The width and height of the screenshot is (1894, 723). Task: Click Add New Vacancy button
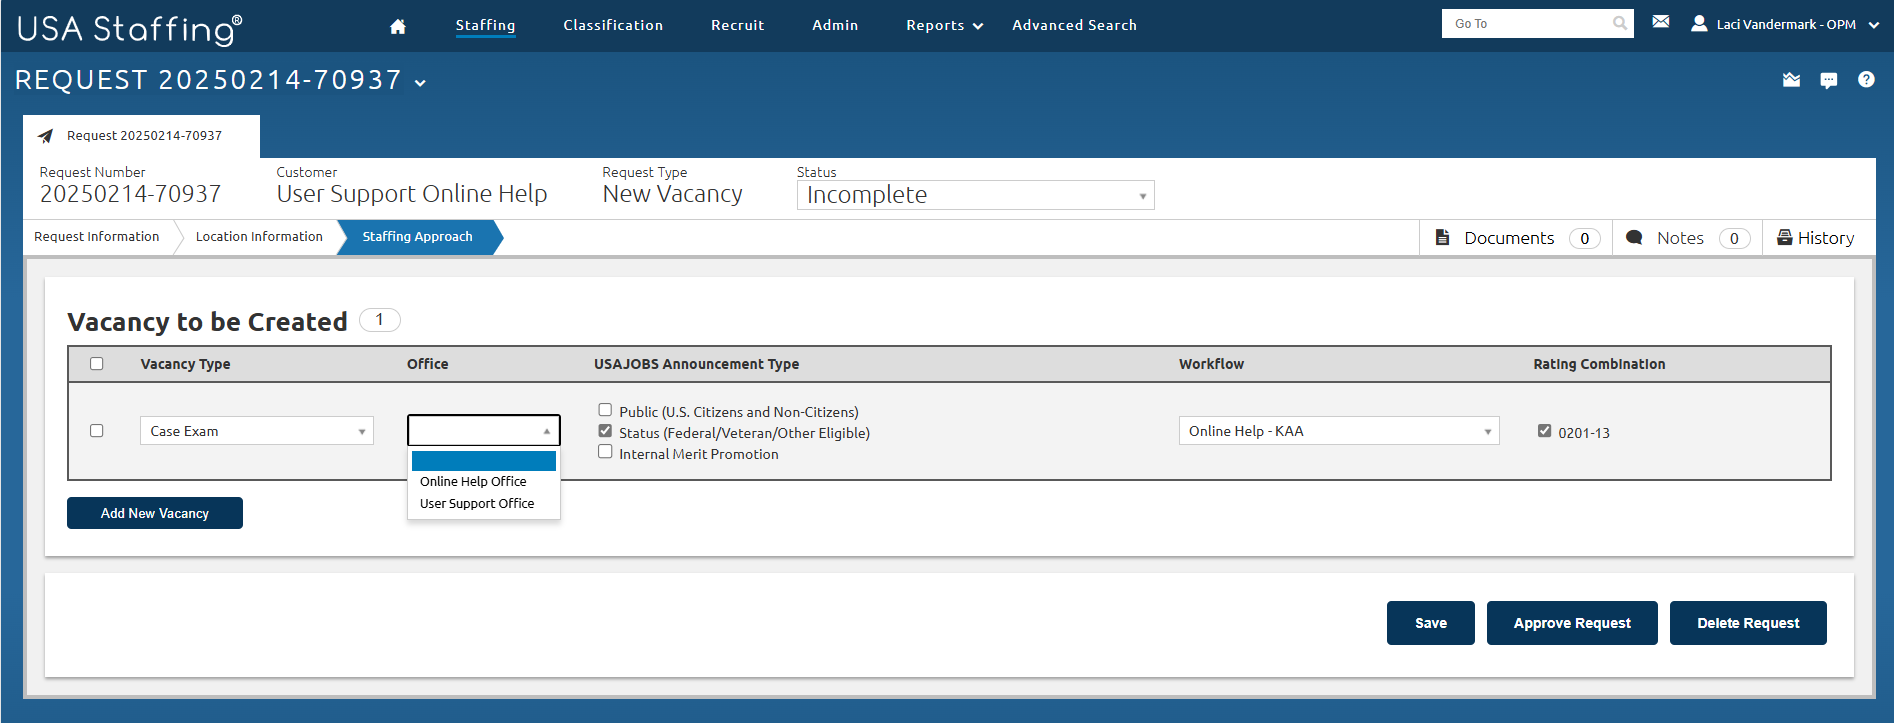pyautogui.click(x=155, y=513)
